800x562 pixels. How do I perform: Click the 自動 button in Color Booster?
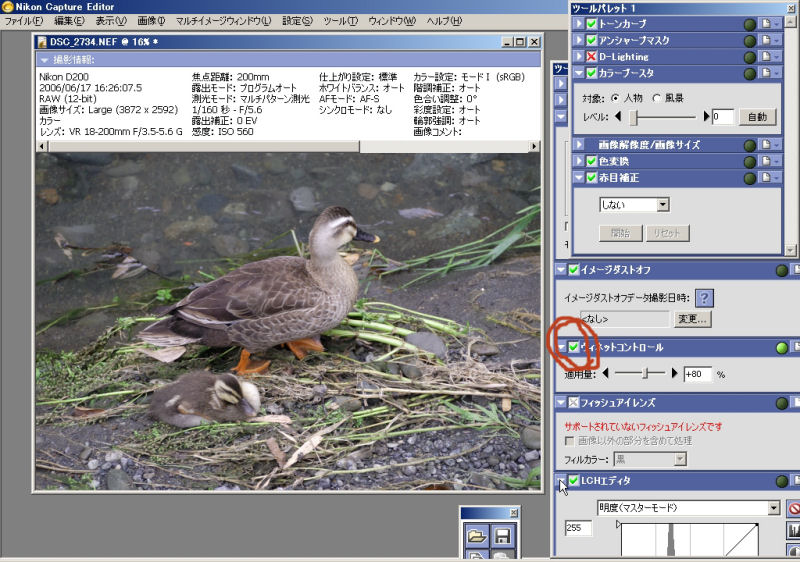click(x=757, y=117)
